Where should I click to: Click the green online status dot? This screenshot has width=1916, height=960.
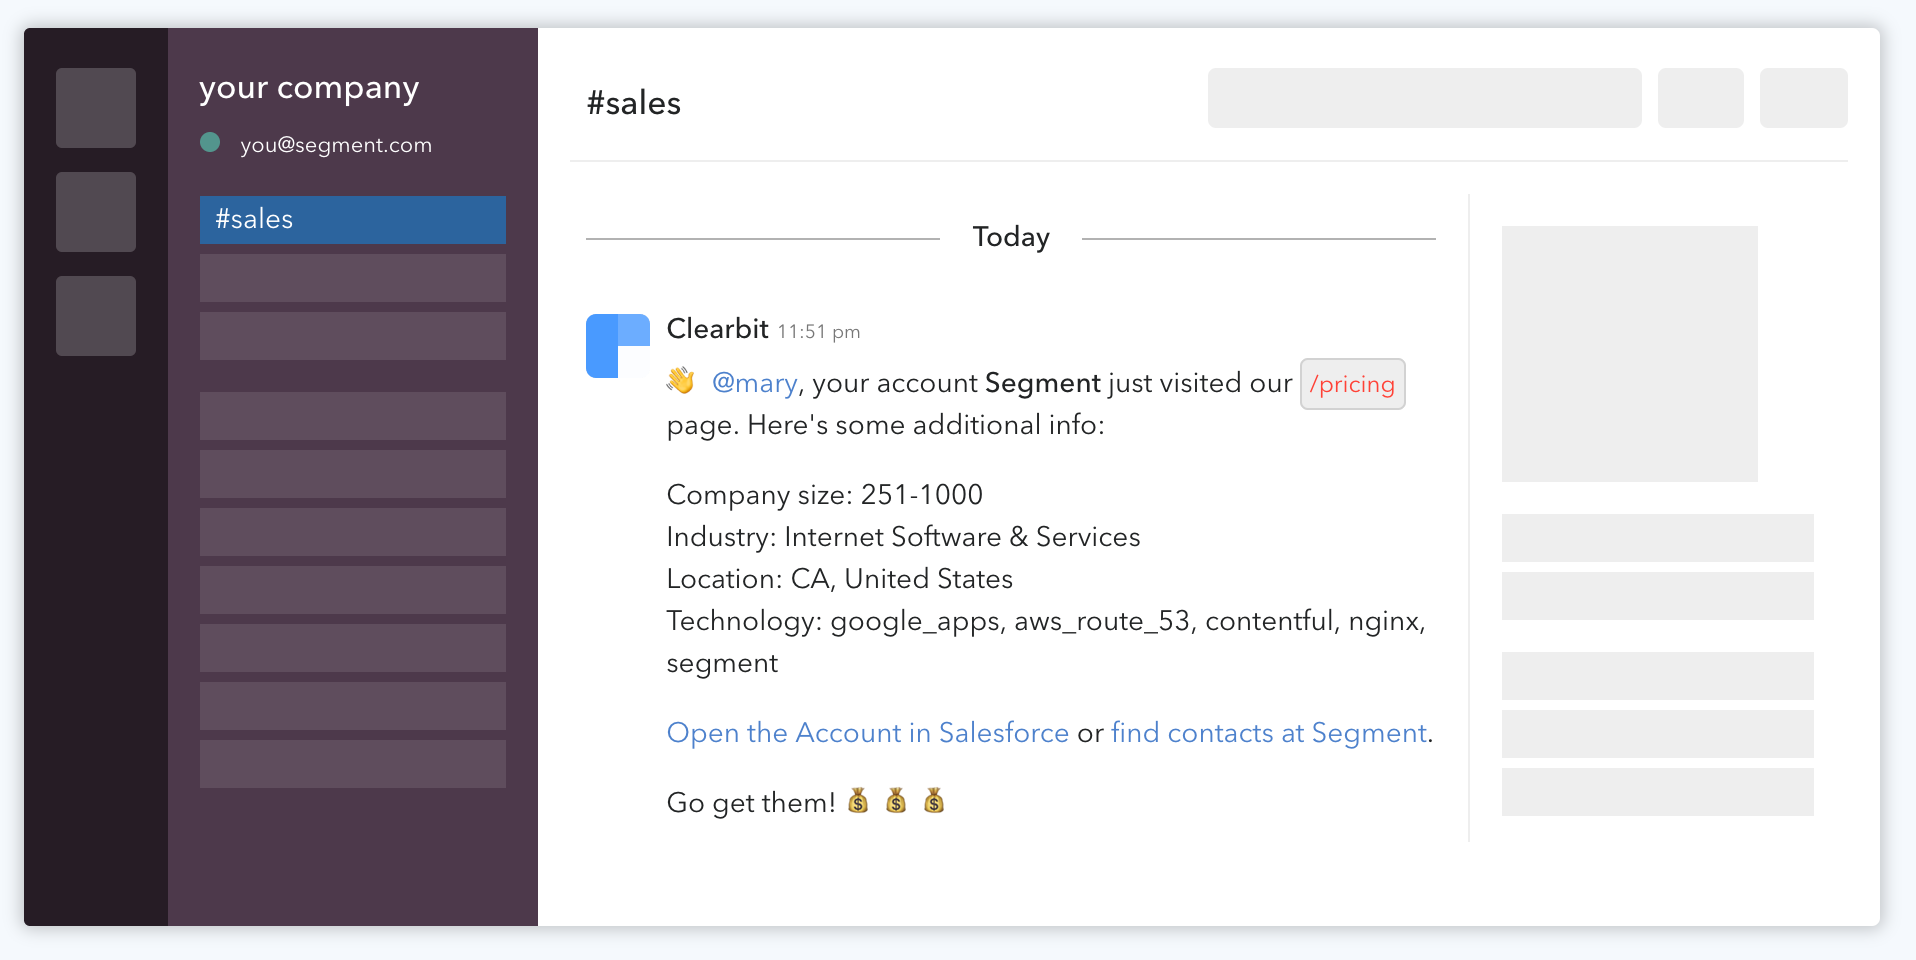click(210, 142)
